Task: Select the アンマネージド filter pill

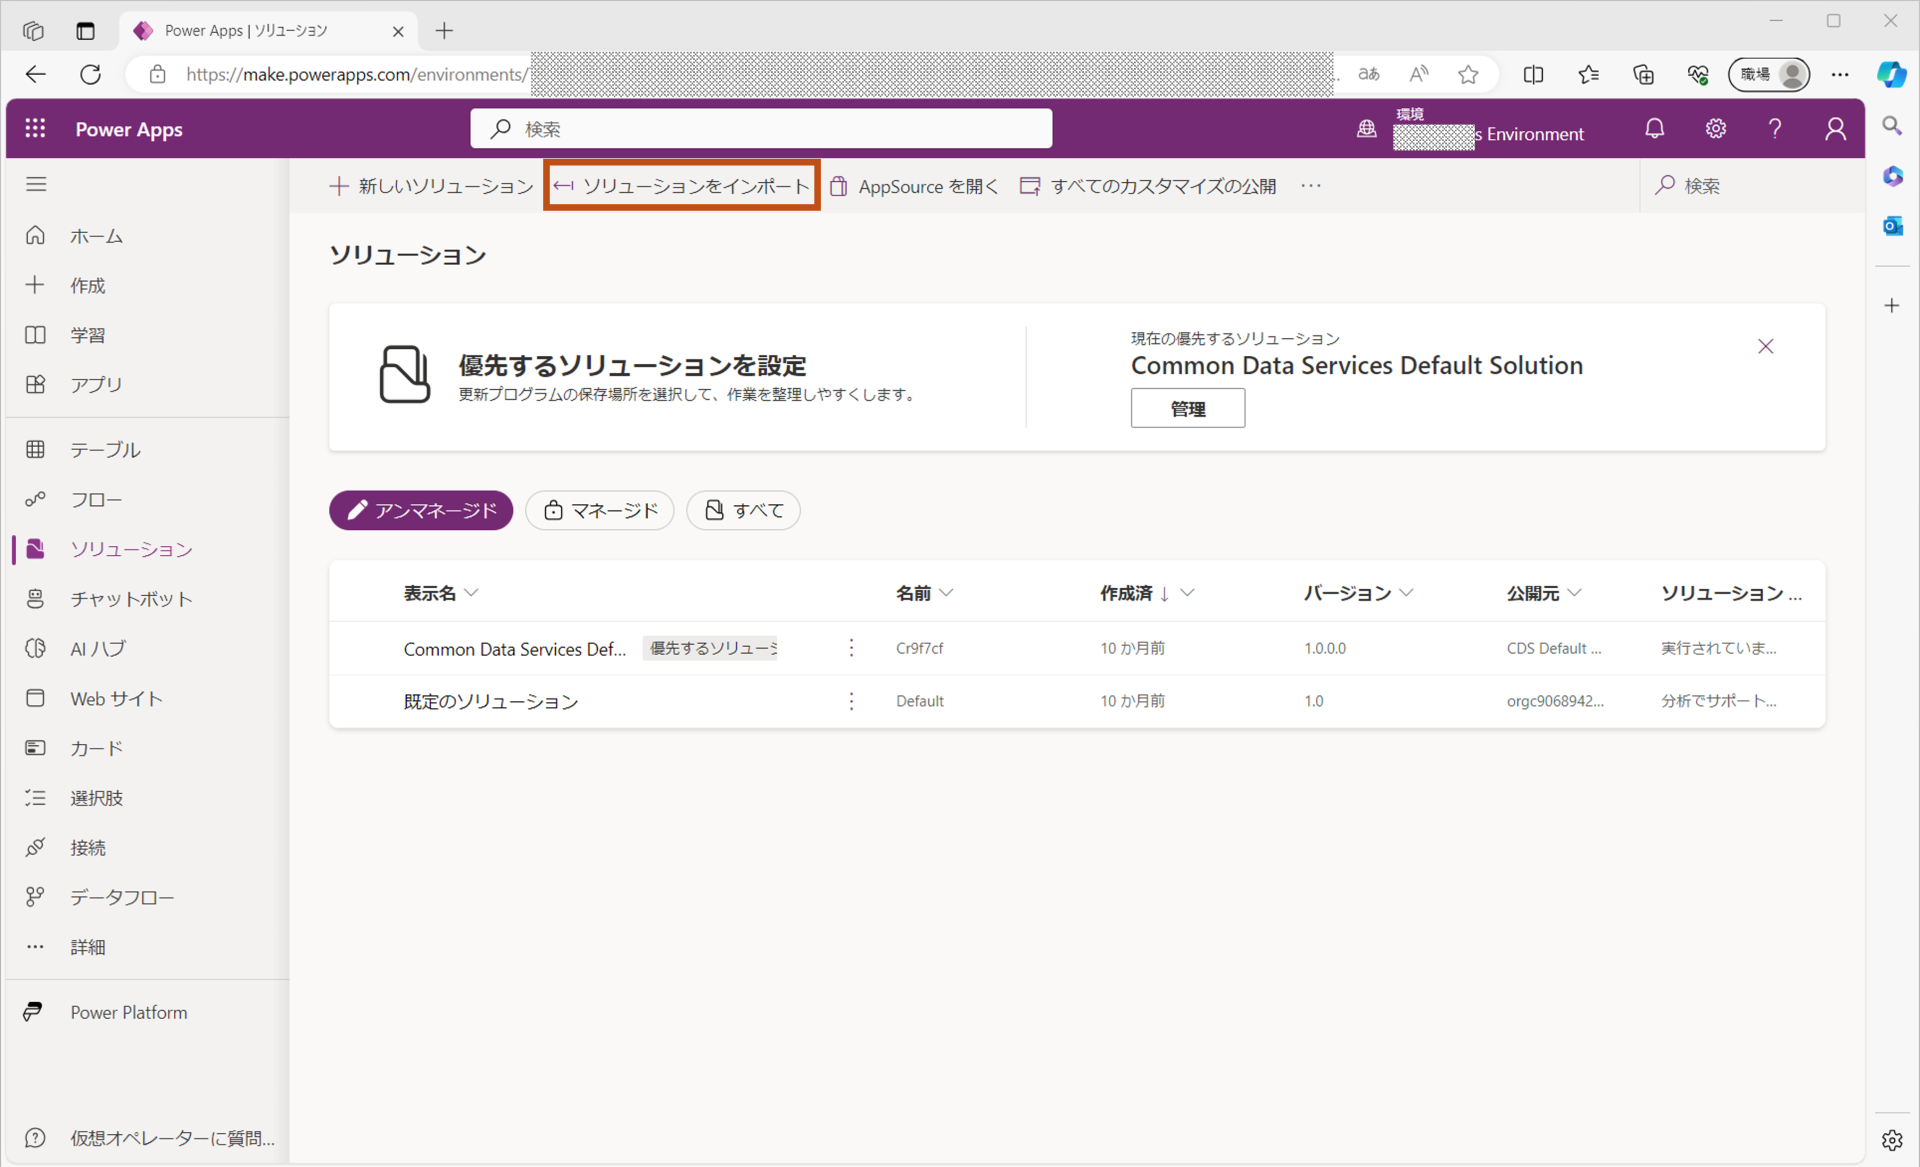Action: click(x=421, y=510)
